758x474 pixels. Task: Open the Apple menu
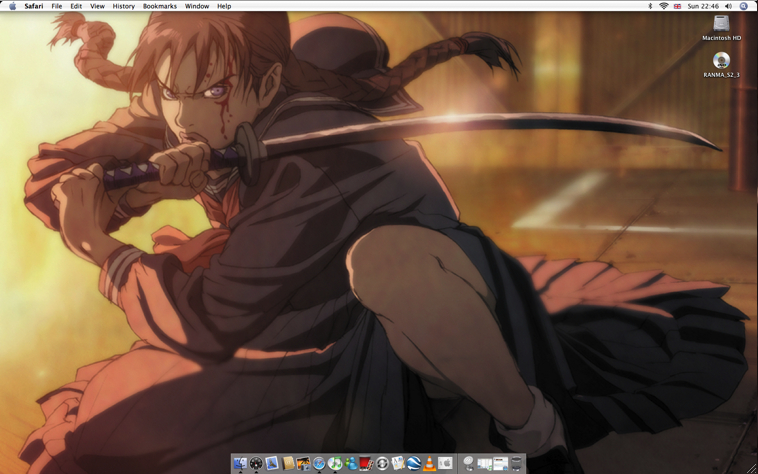tap(13, 6)
